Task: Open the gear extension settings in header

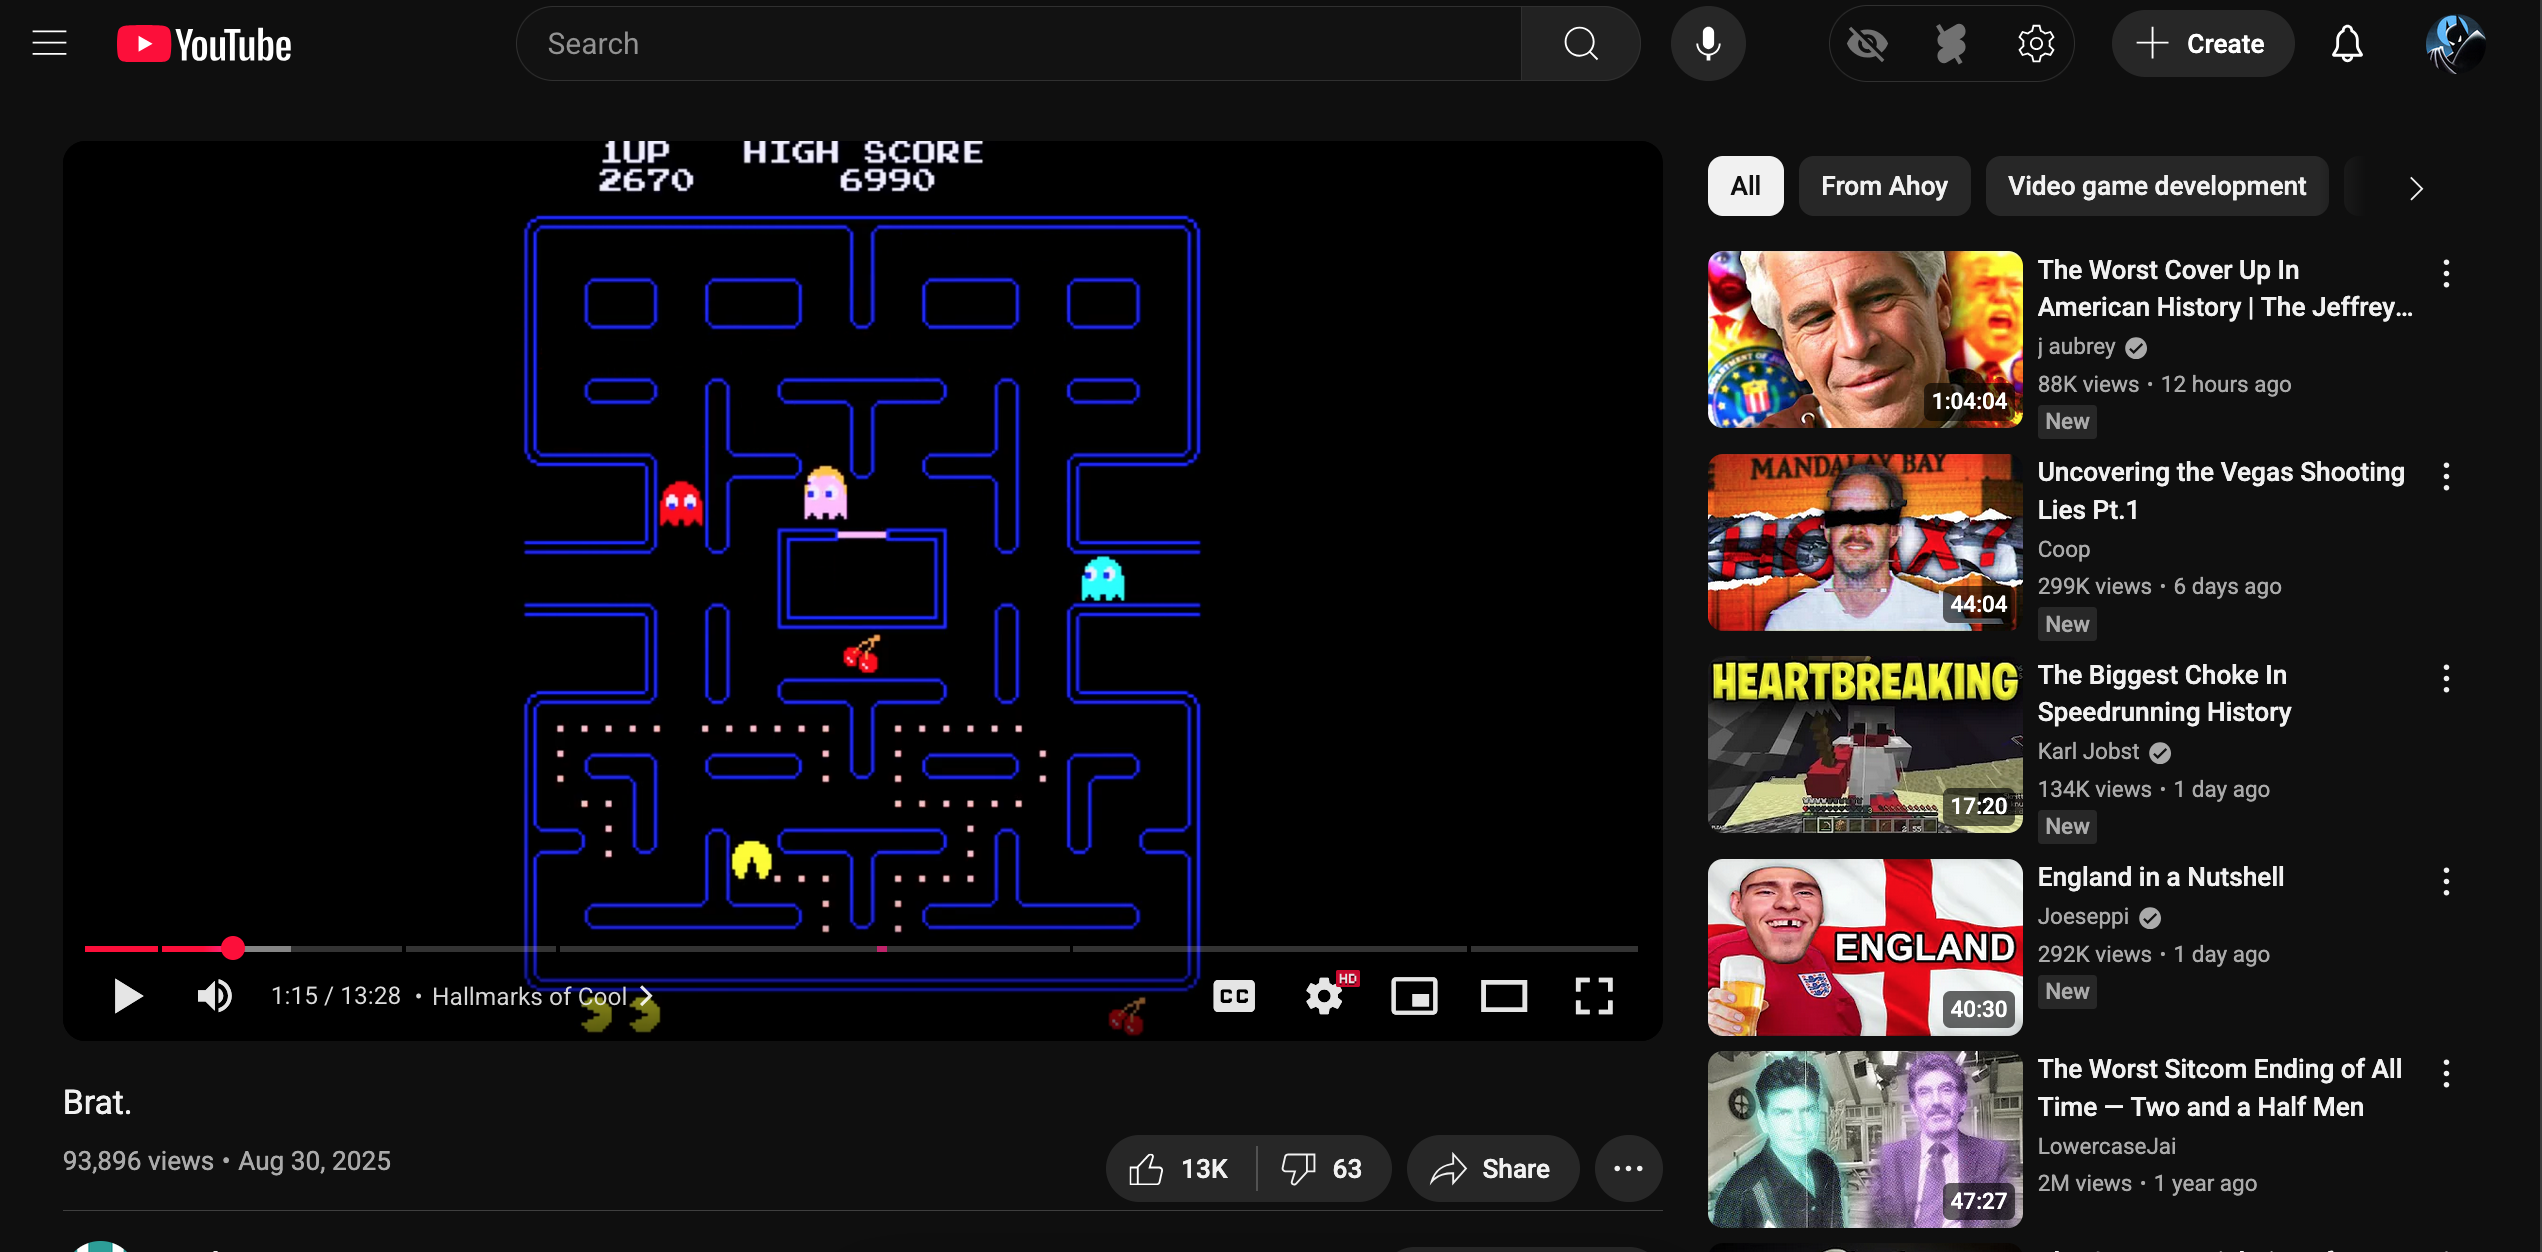Action: (2036, 44)
